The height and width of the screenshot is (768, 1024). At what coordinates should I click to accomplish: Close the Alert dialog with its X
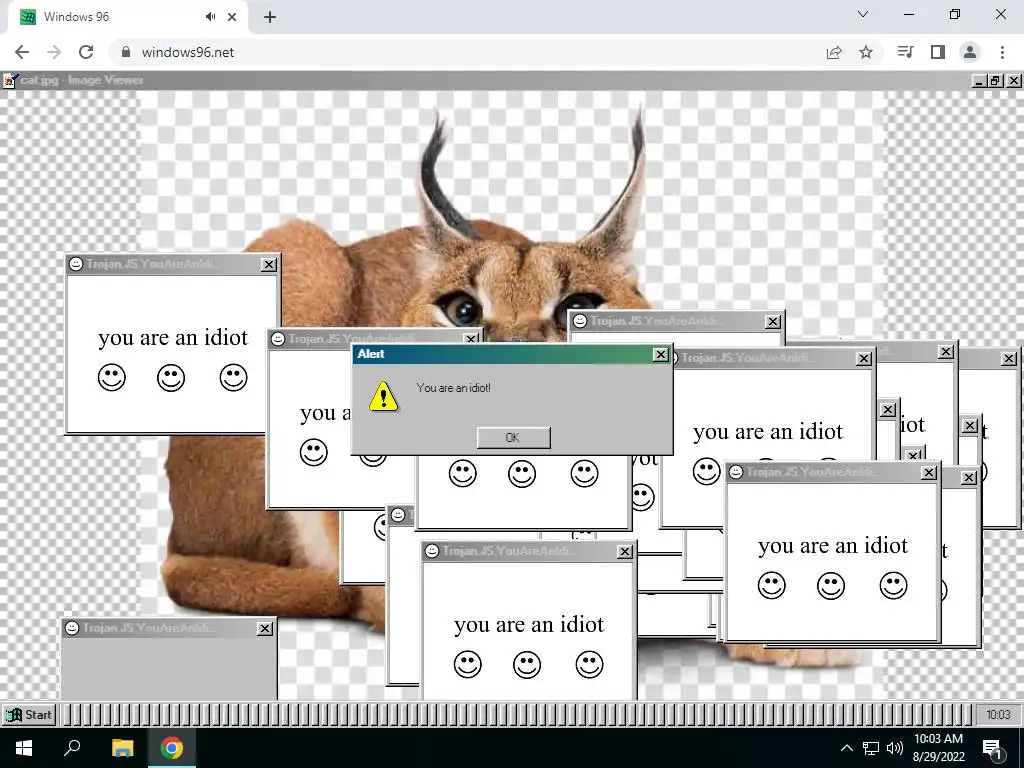[x=660, y=354]
